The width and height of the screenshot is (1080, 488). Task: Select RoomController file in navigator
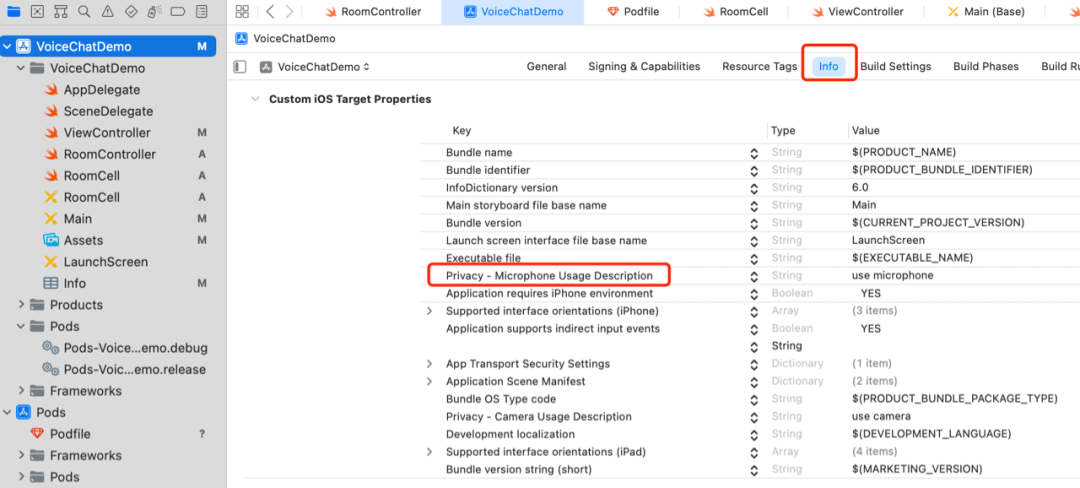(x=109, y=154)
